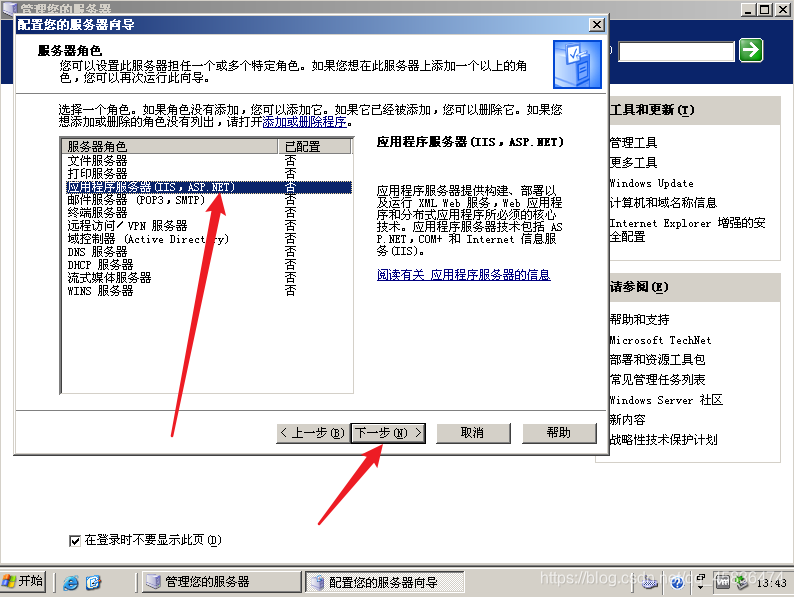This screenshot has width=794, height=597.
Task: Select 邮件服务器 (POP3, SMTP) row
Action: click(209, 200)
